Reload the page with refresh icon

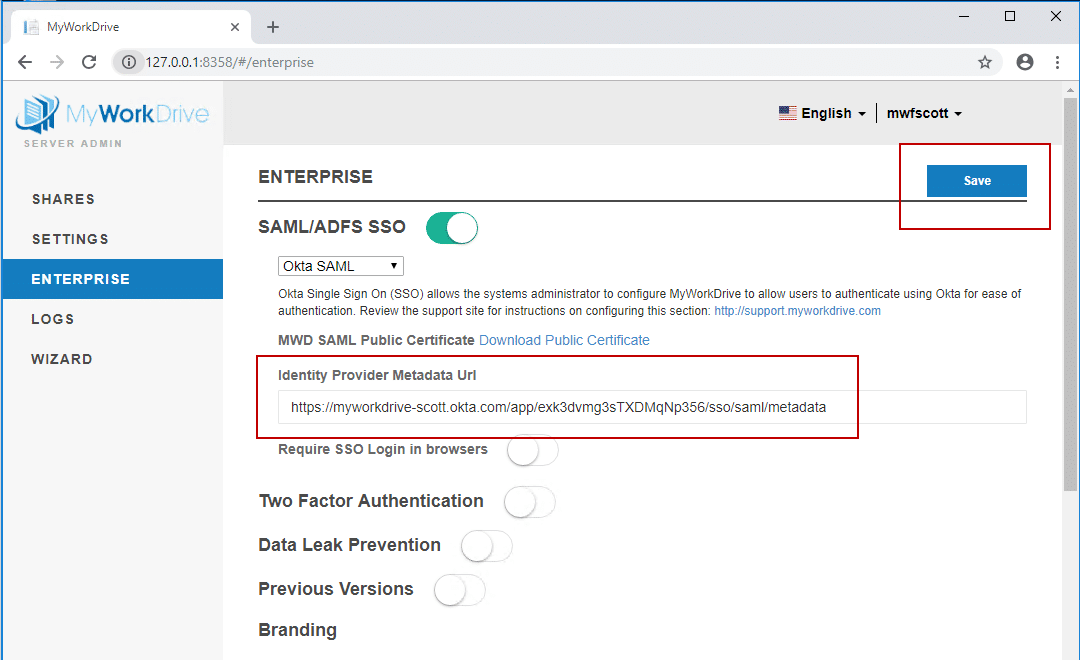click(89, 62)
